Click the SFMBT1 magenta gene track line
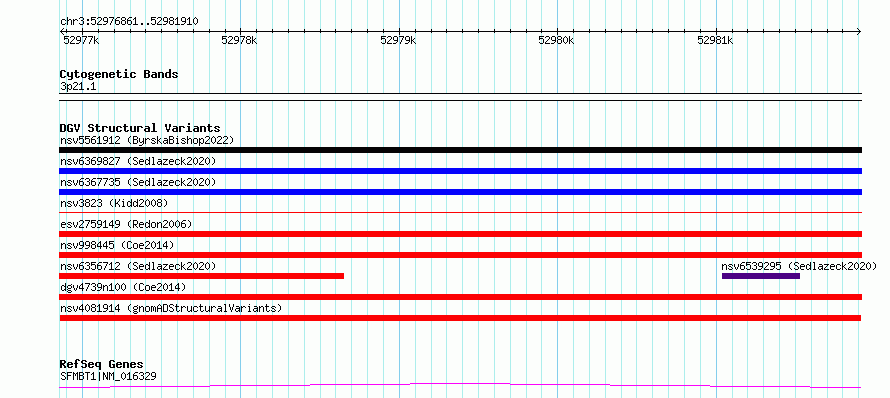Screen dimensions: 890x398 [460, 386]
